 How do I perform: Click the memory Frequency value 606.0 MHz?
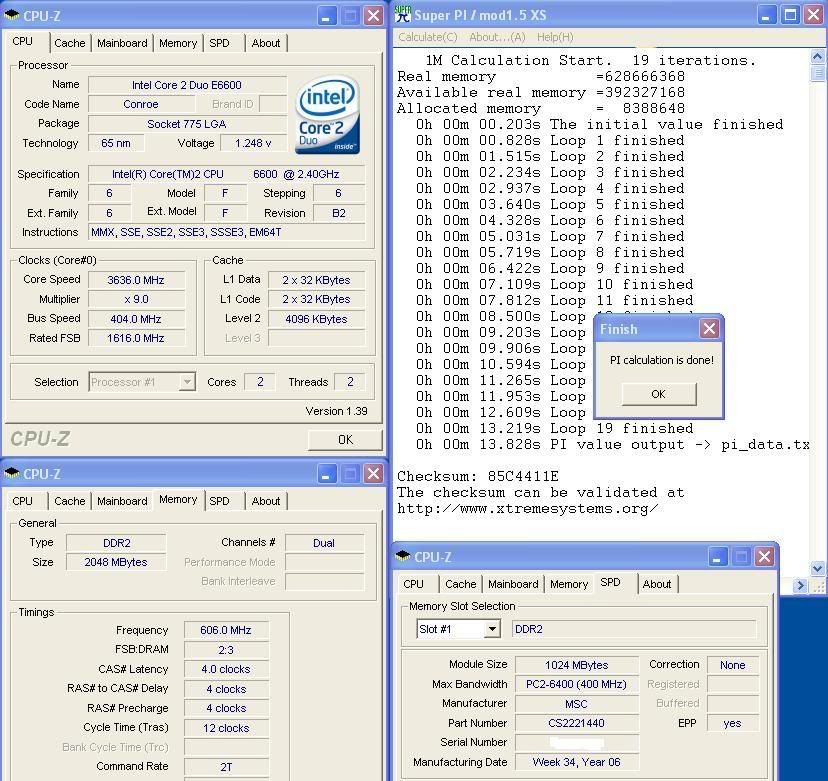click(226, 630)
